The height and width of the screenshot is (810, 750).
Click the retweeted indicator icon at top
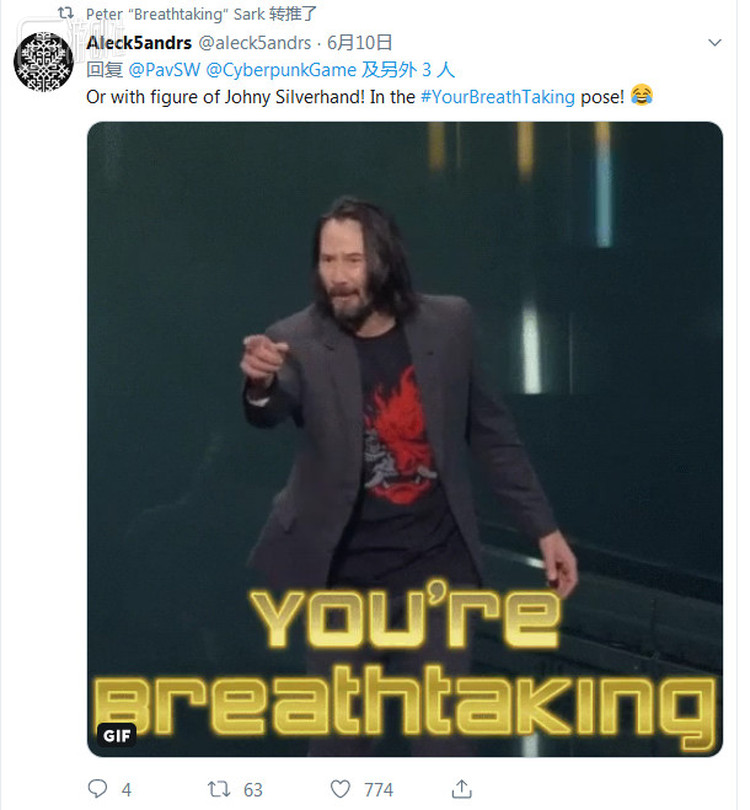tap(66, 13)
